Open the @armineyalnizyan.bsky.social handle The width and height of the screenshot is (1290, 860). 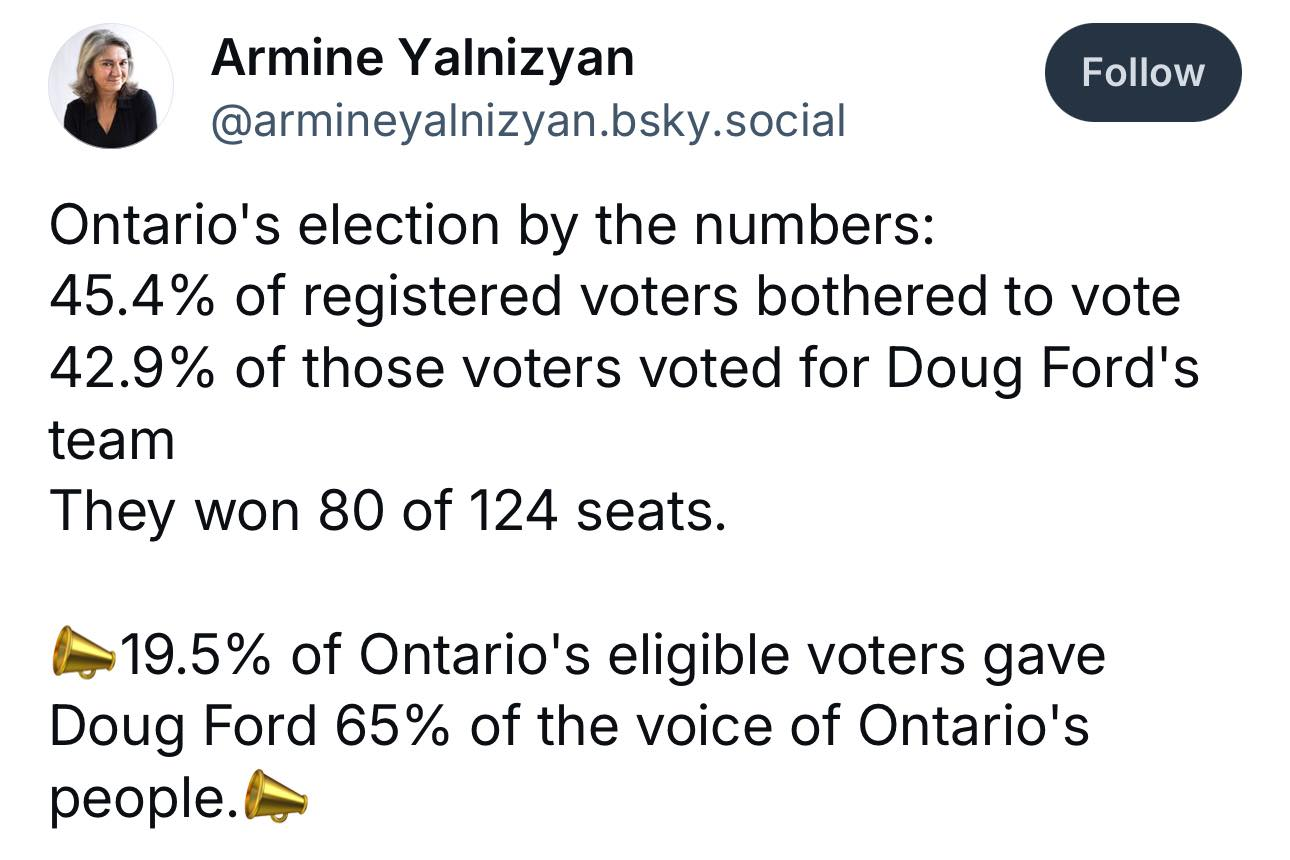point(528,121)
